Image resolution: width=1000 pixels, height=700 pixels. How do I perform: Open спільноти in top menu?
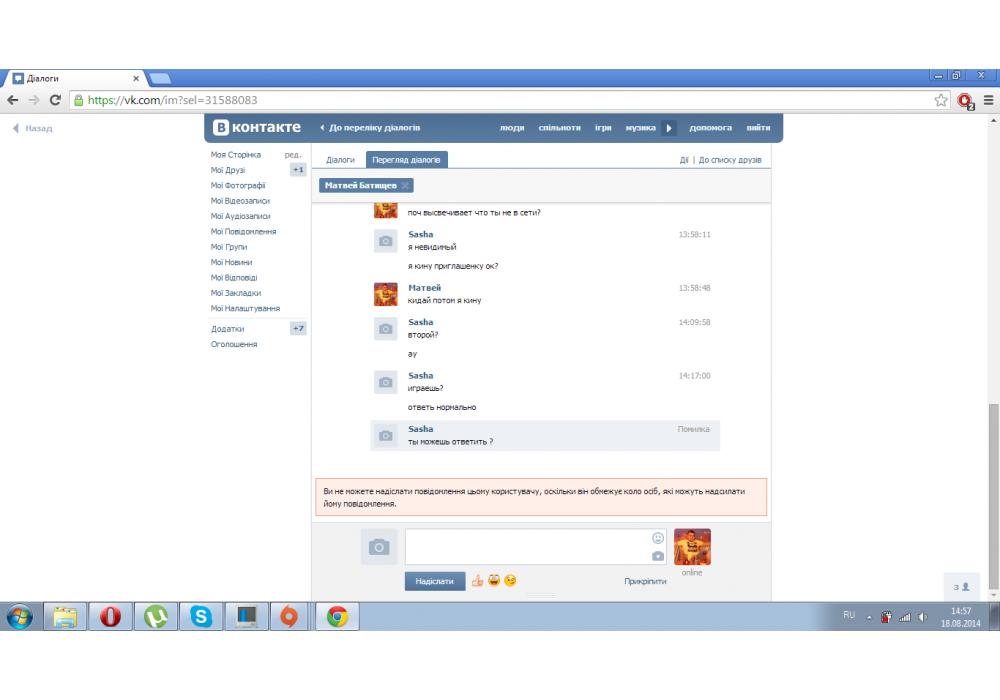[x=559, y=128]
